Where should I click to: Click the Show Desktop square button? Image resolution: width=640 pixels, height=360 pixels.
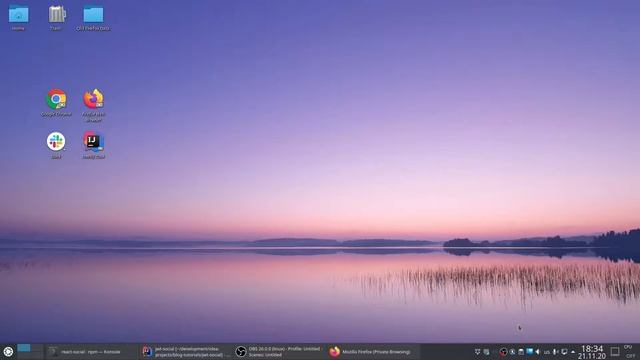coord(615,352)
